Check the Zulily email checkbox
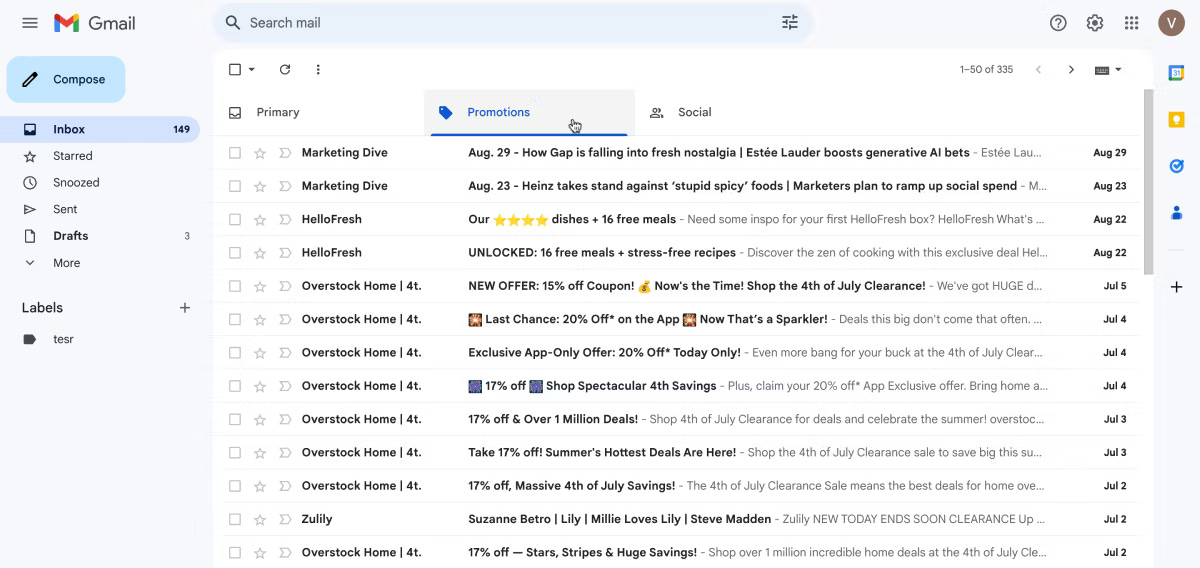This screenshot has height=568, width=1200. pyautogui.click(x=235, y=519)
